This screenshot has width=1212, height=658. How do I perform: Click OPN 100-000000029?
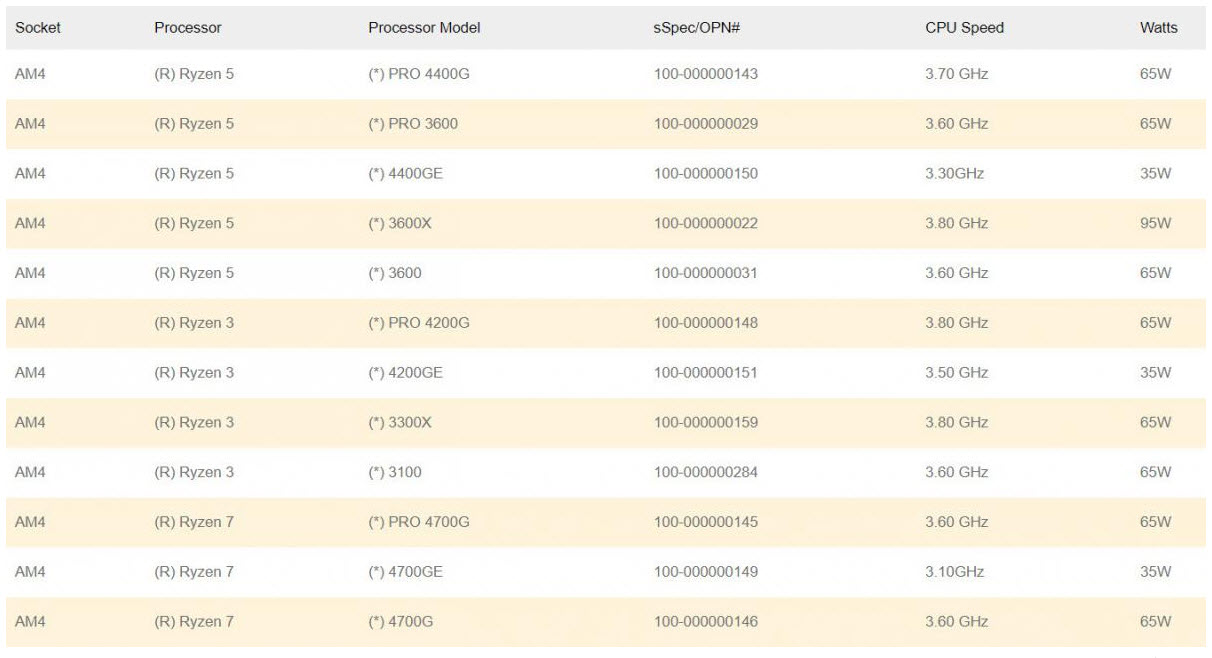point(705,124)
